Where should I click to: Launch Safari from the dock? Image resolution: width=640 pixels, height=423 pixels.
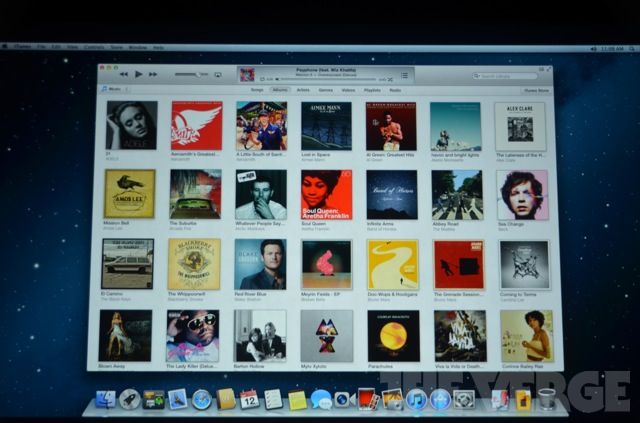pos(201,399)
